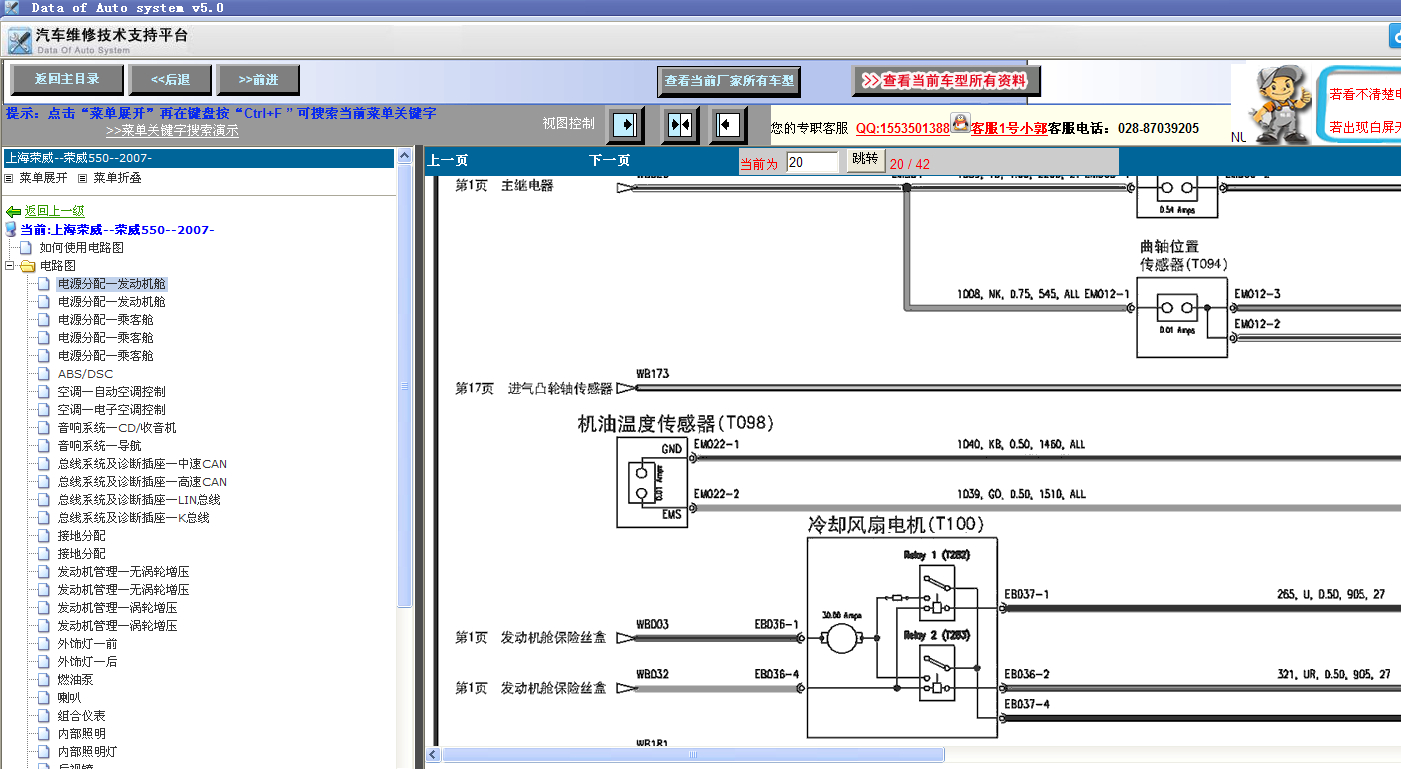Click the 20 / 42 page counter

[910, 164]
